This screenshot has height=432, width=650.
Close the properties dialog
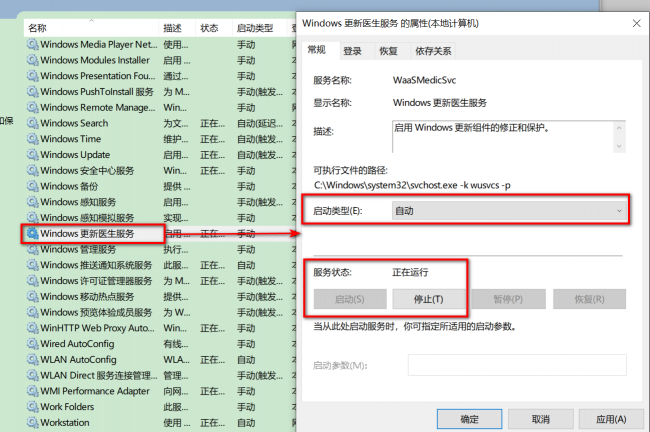tap(637, 23)
